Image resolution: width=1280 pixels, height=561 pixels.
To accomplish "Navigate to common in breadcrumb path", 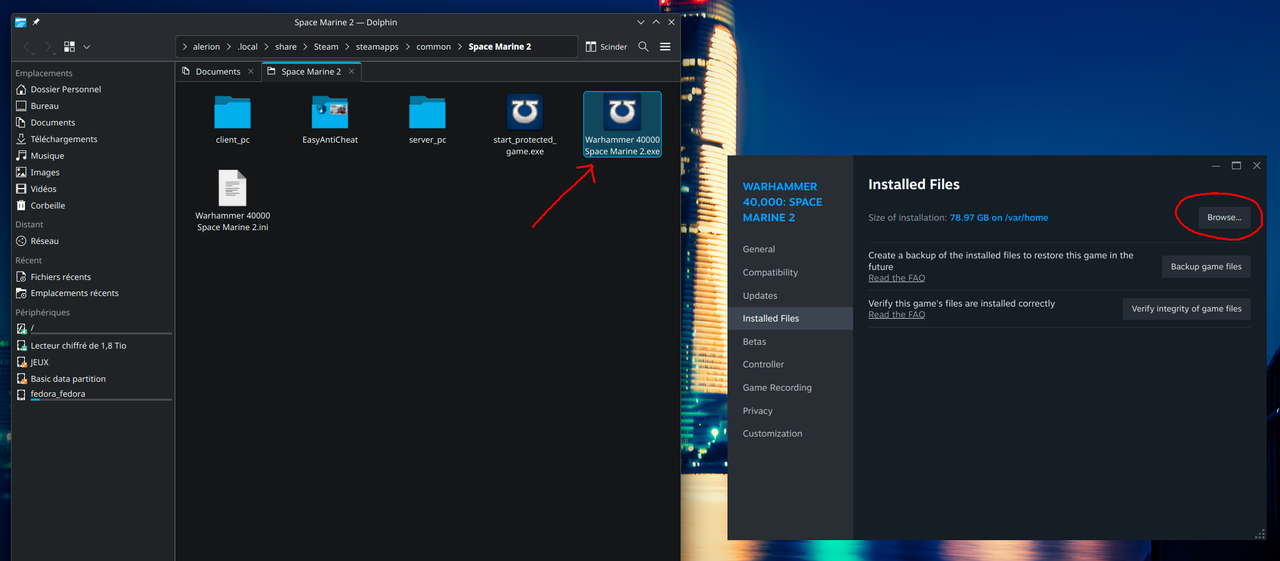I will (434, 47).
